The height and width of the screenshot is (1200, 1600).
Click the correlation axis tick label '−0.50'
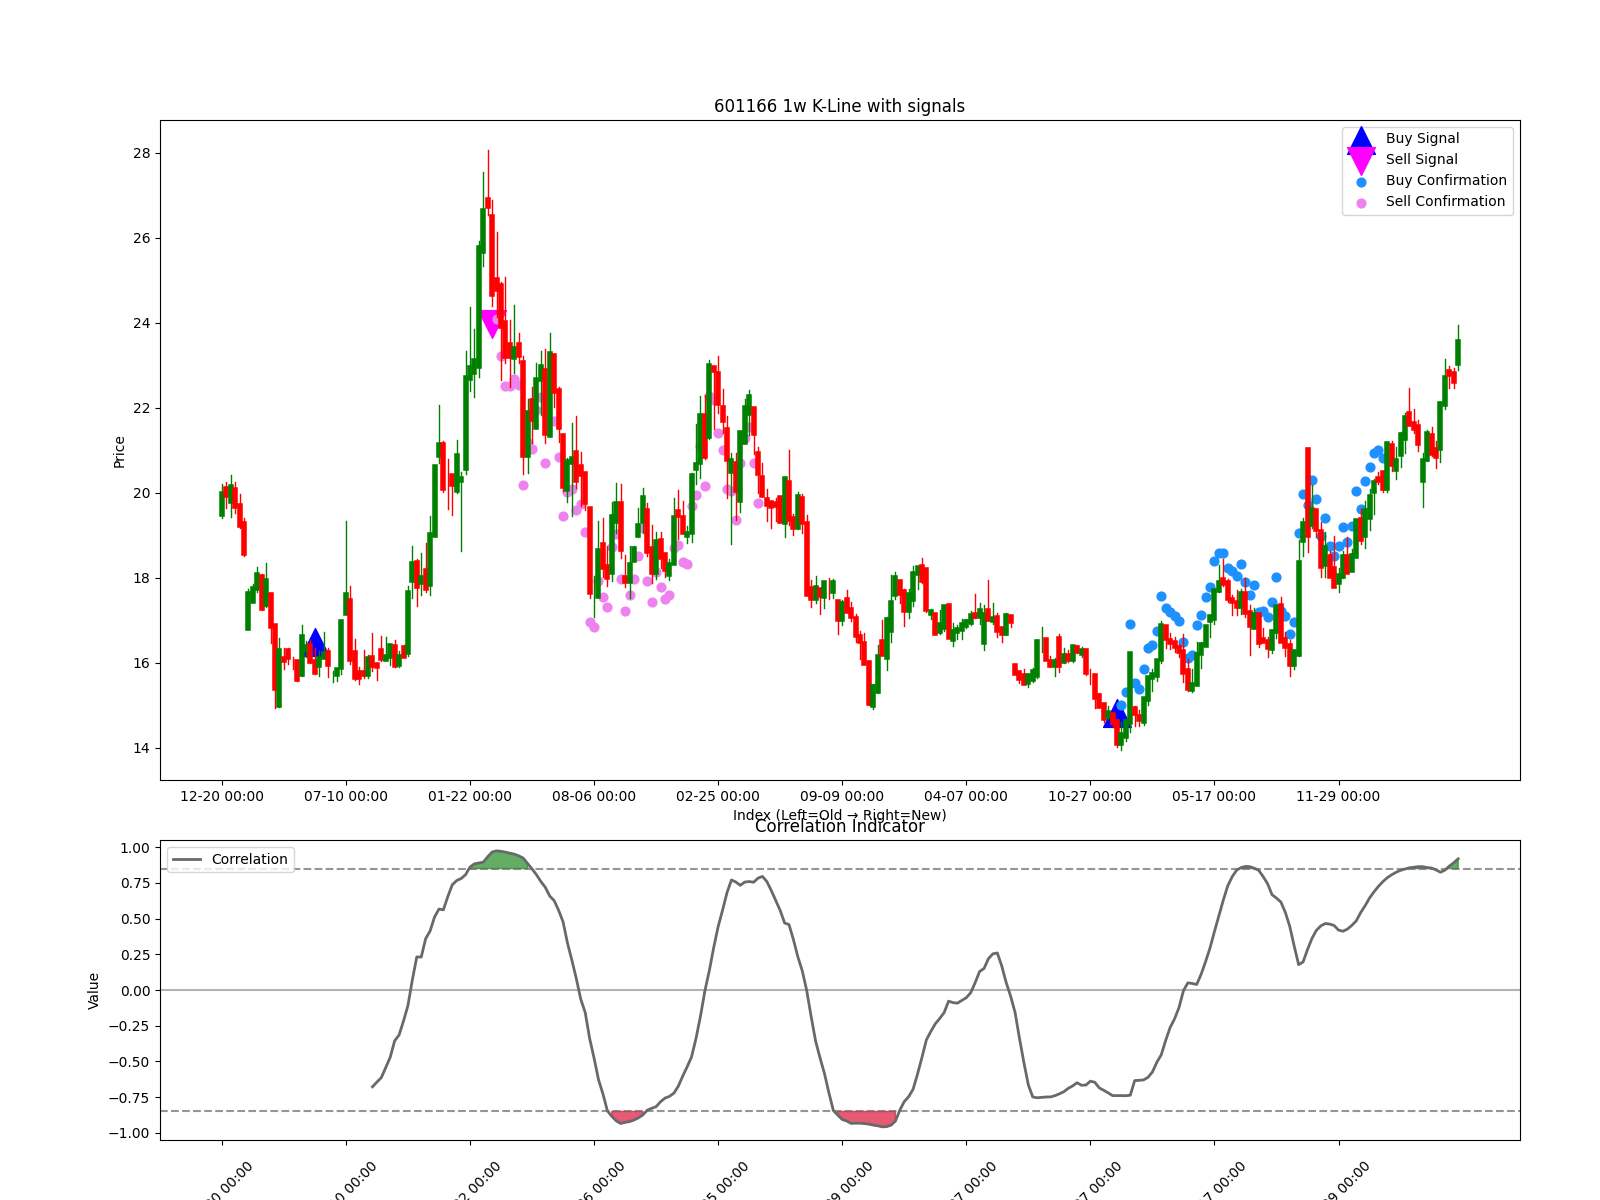tap(130, 1062)
